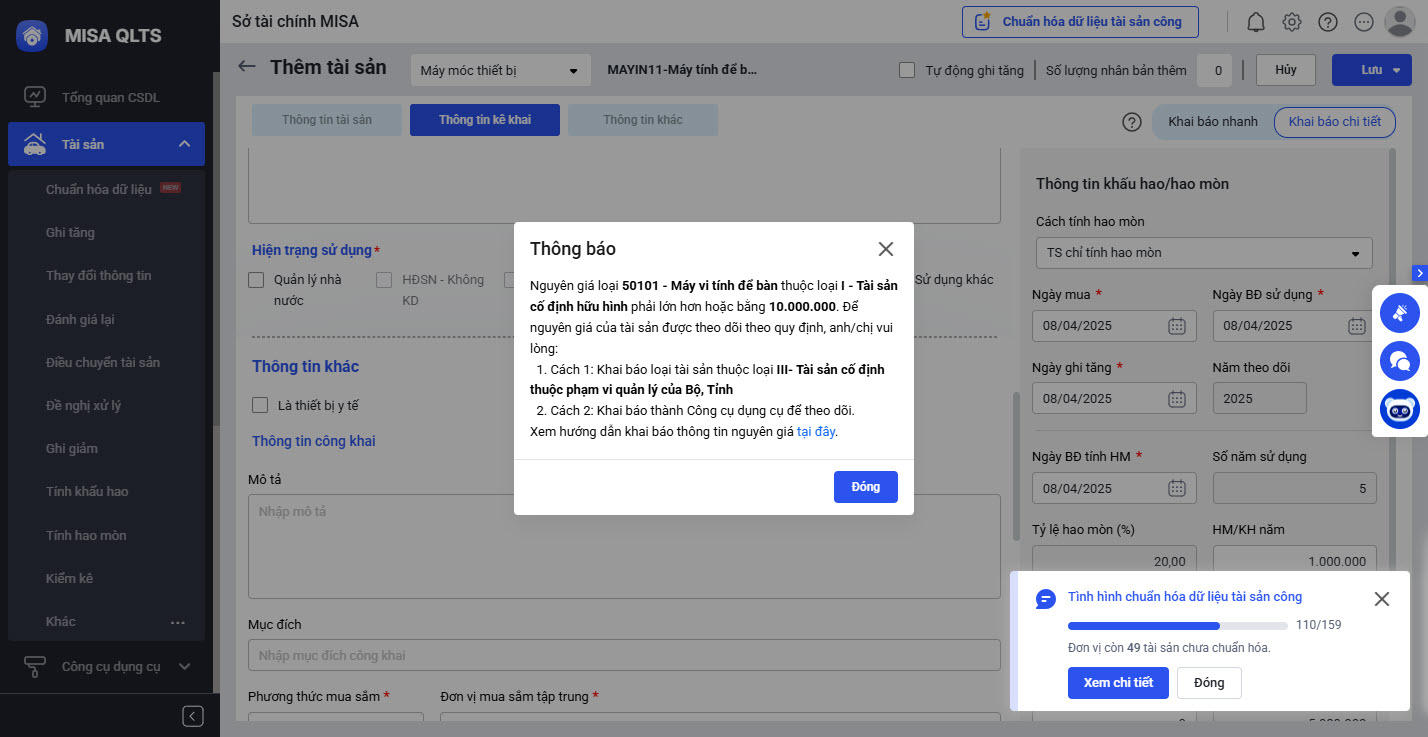The width and height of the screenshot is (1428, 737).
Task: Enable the Tự động ghi tăng checkbox
Action: tap(907, 70)
